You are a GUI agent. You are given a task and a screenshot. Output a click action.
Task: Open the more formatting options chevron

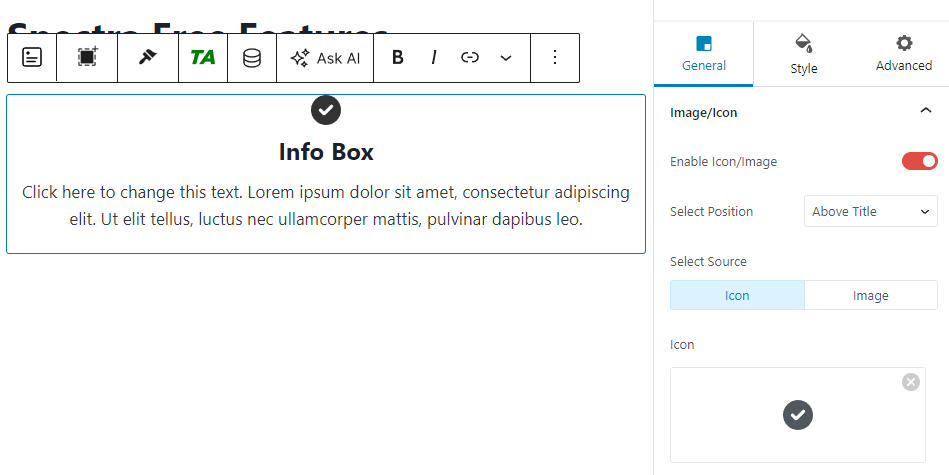(x=506, y=58)
